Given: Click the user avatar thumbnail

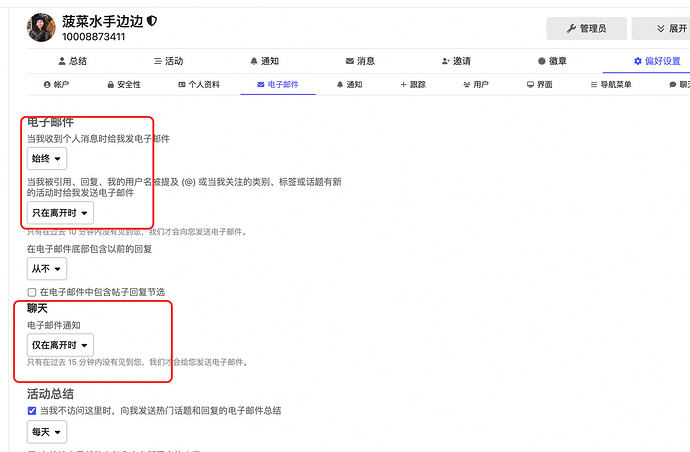Looking at the screenshot, I should coord(41,28).
